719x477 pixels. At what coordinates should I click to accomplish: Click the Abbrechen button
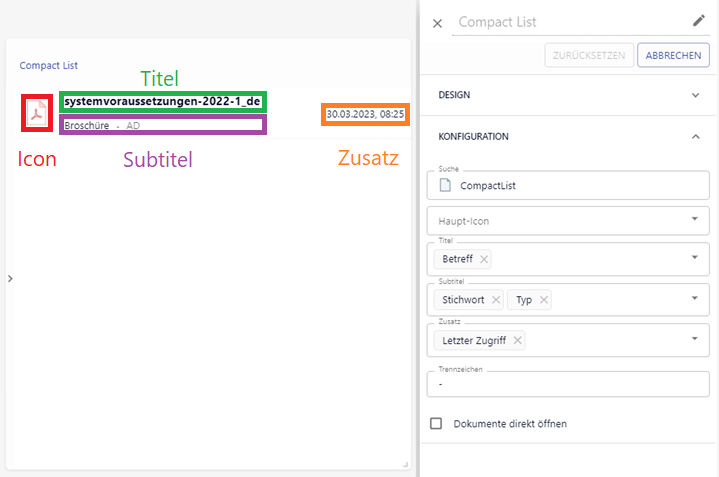(x=673, y=55)
